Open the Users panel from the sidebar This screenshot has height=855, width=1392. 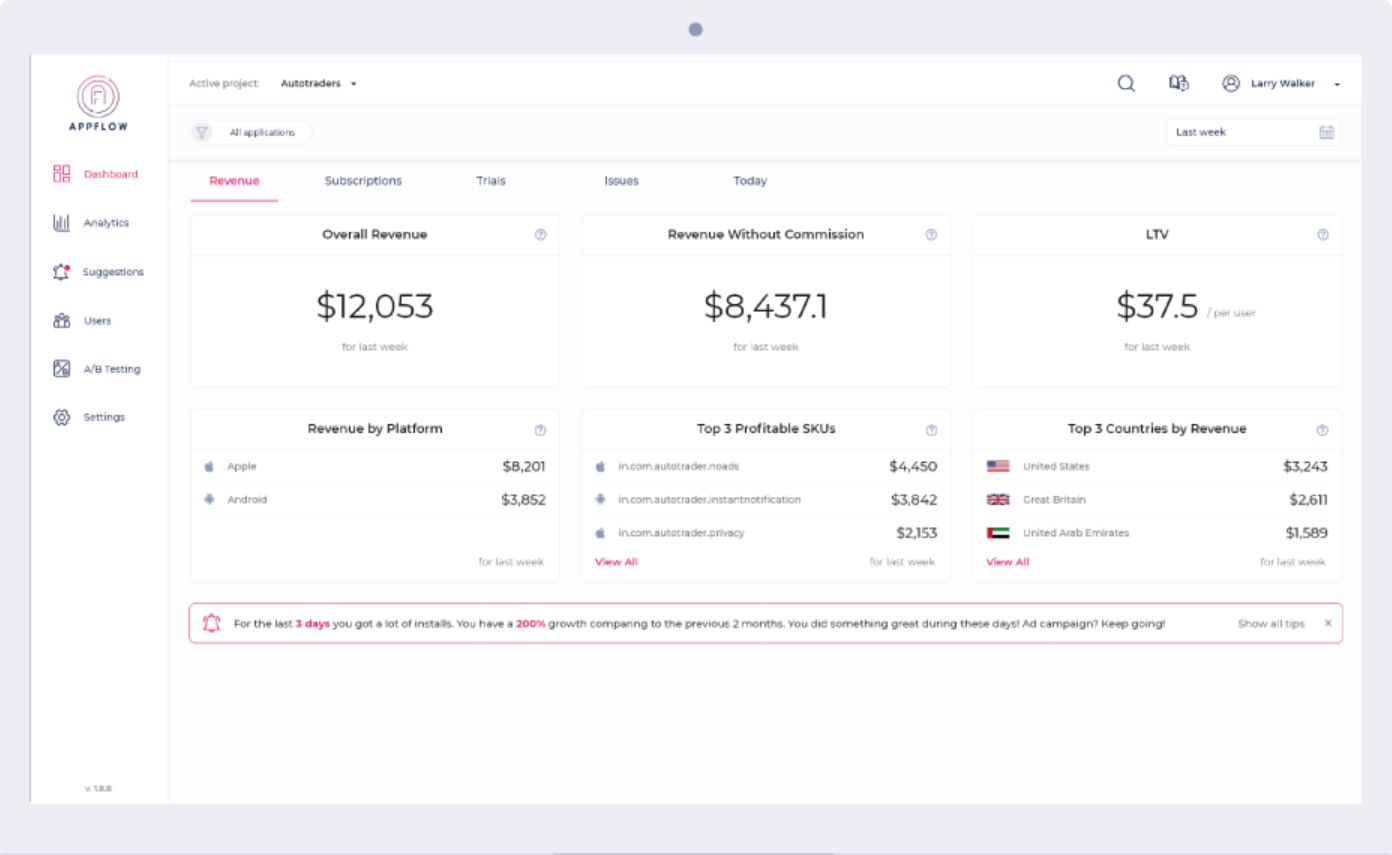click(x=60, y=320)
